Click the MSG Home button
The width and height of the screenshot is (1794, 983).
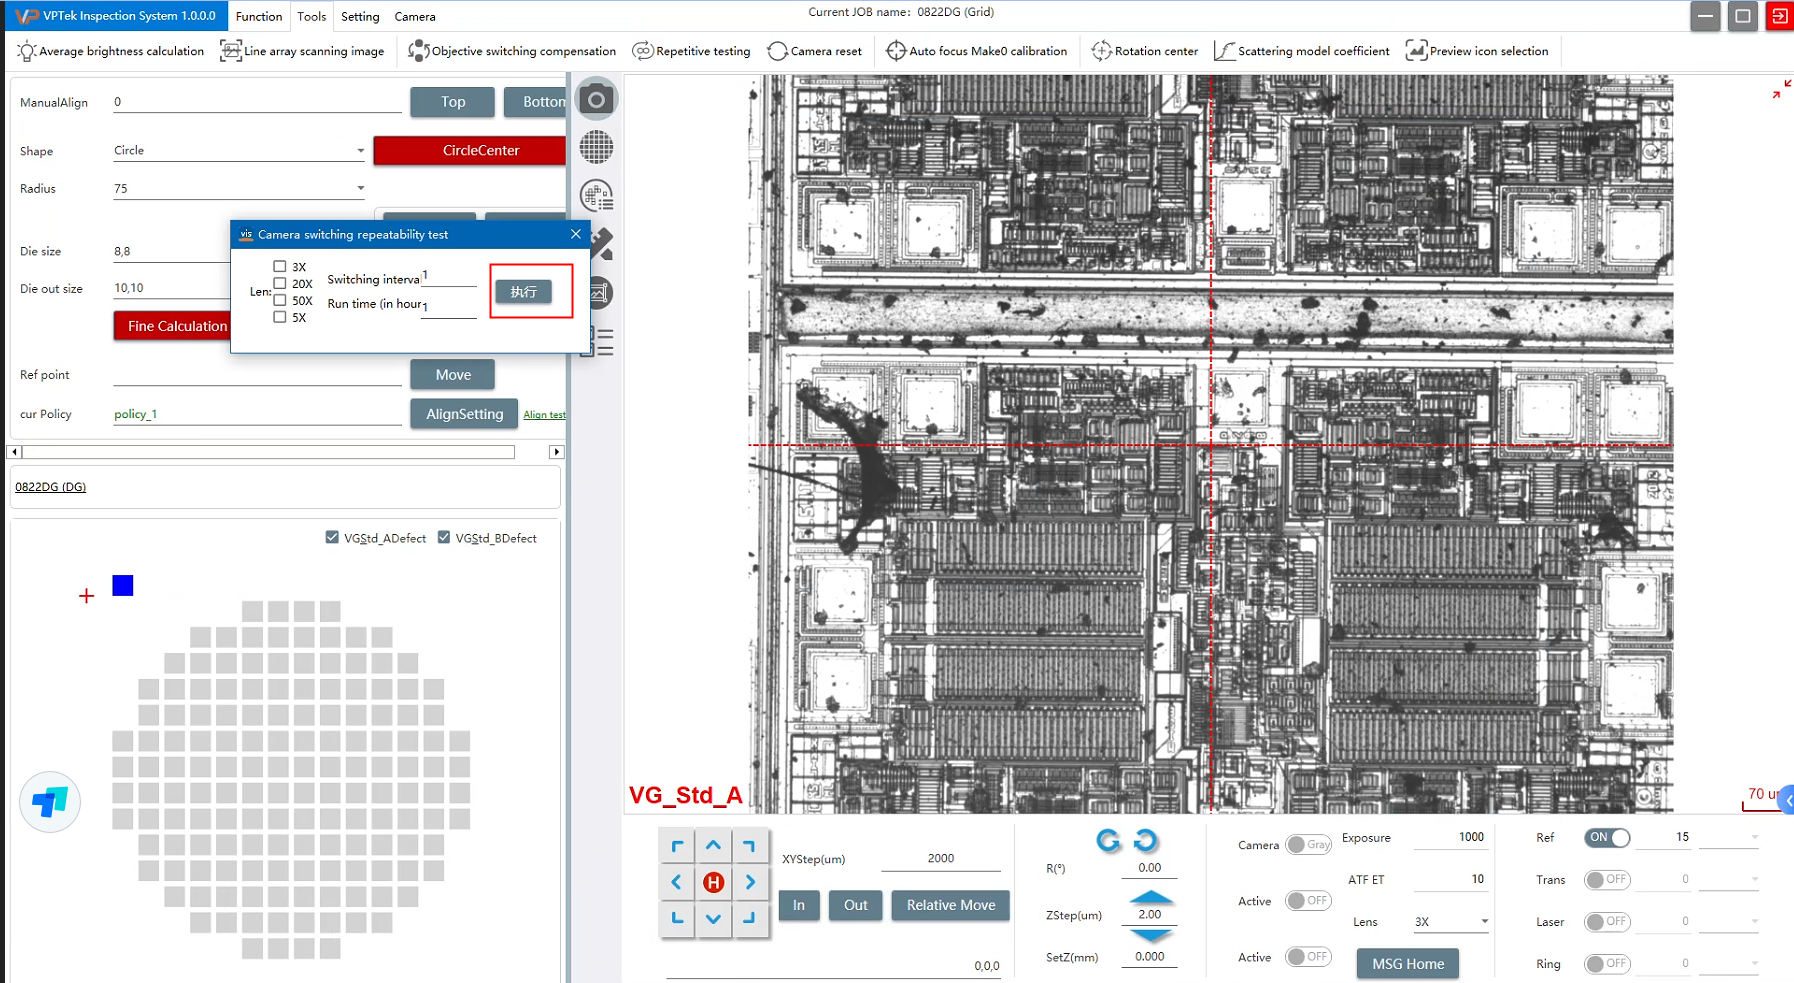pyautogui.click(x=1408, y=964)
